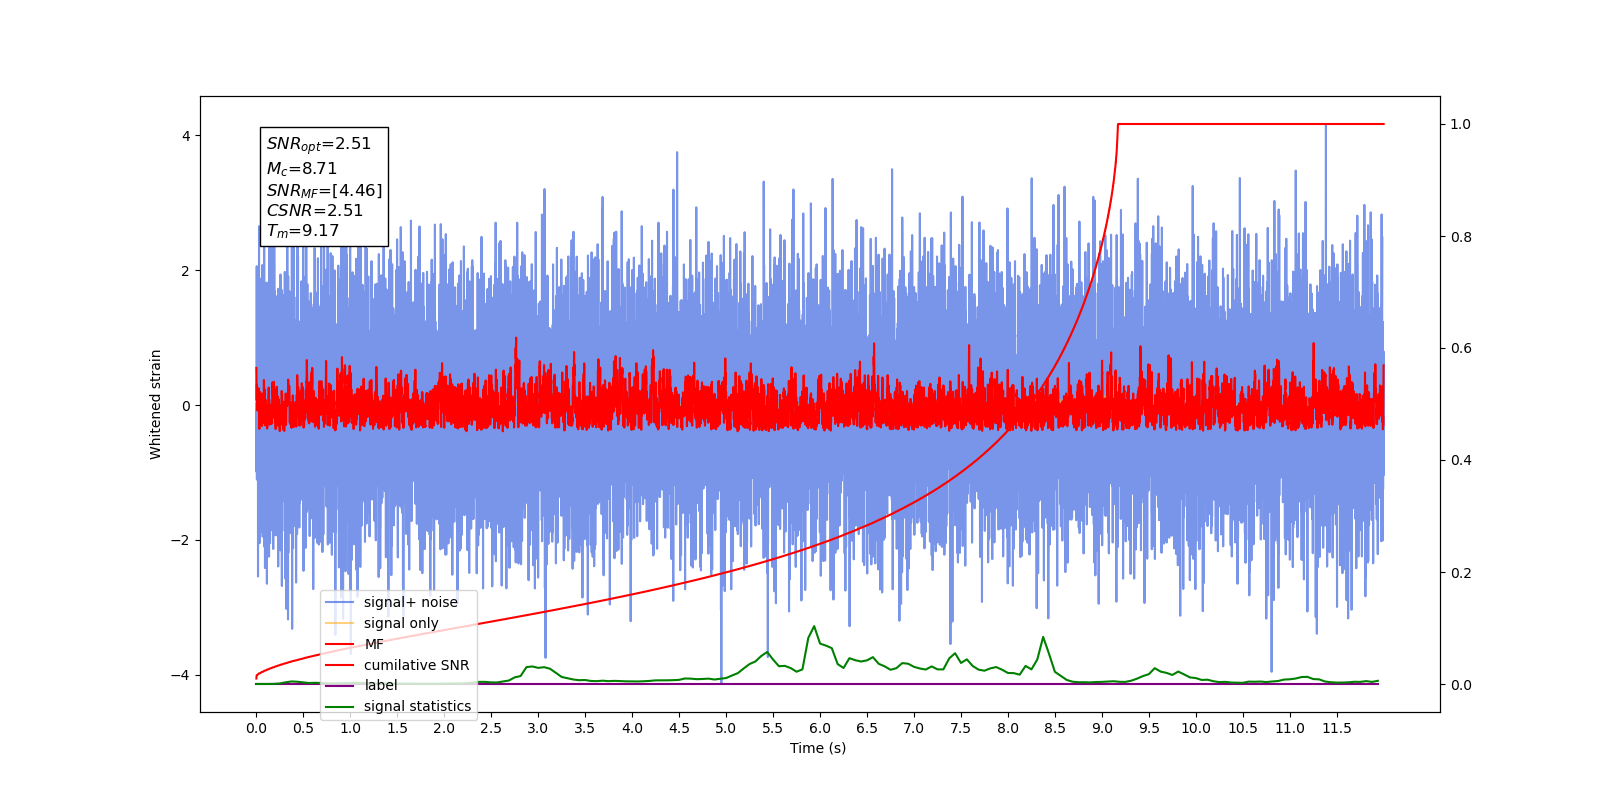Click the green signal statistics peak near 8.4 s

(x=1043, y=637)
